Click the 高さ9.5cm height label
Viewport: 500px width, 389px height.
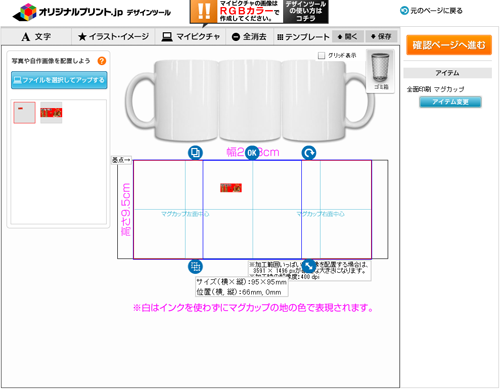point(126,209)
